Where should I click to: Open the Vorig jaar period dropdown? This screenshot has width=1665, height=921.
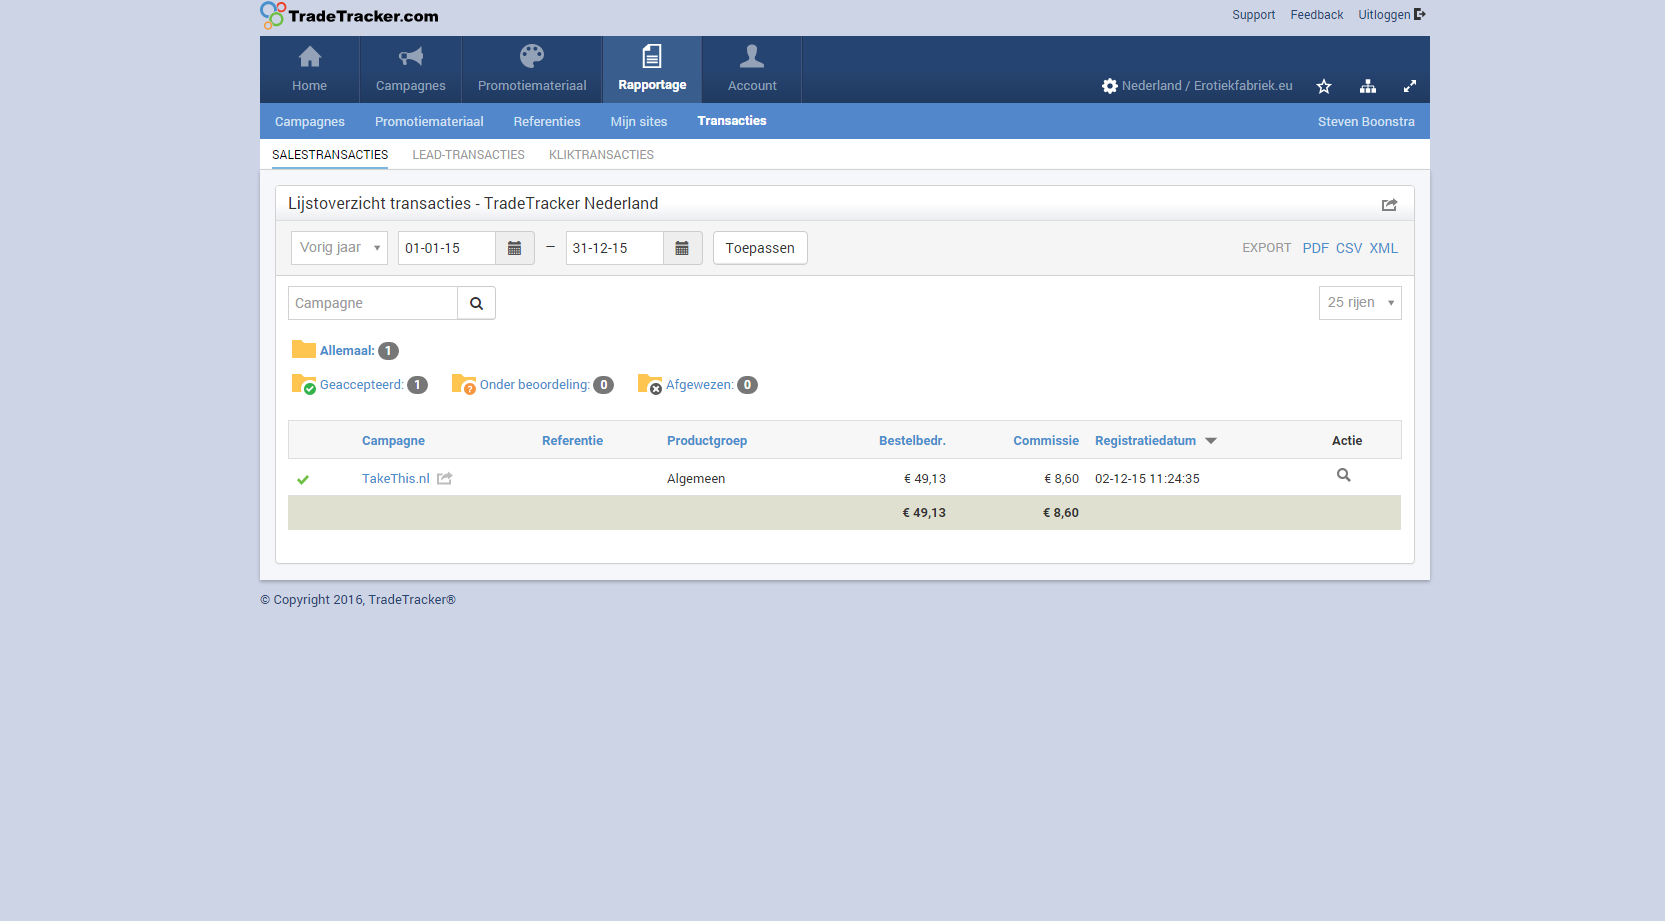tap(339, 248)
